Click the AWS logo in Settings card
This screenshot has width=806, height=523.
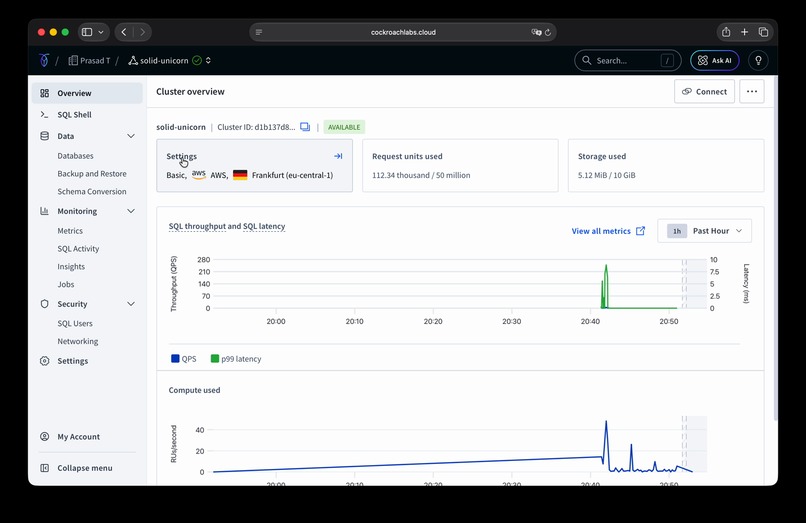click(x=198, y=175)
